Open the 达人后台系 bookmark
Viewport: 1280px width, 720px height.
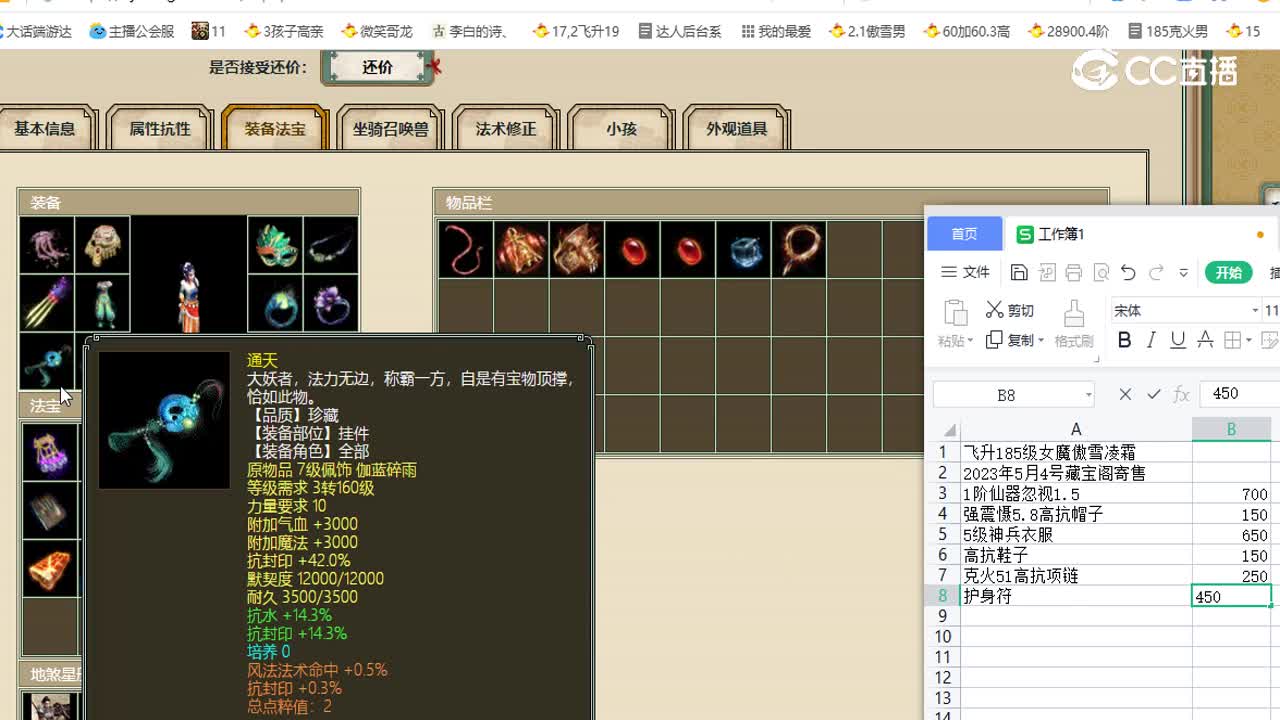[680, 31]
